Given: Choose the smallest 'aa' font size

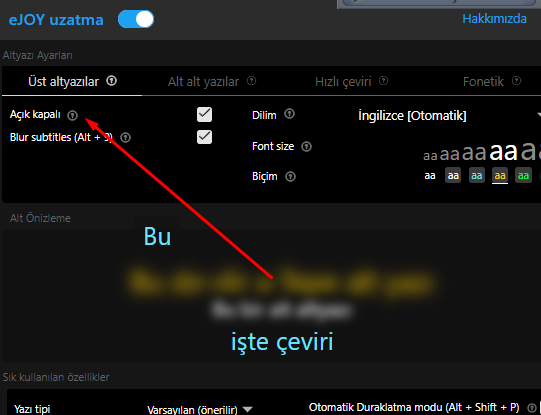Looking at the screenshot, I should pos(430,156).
